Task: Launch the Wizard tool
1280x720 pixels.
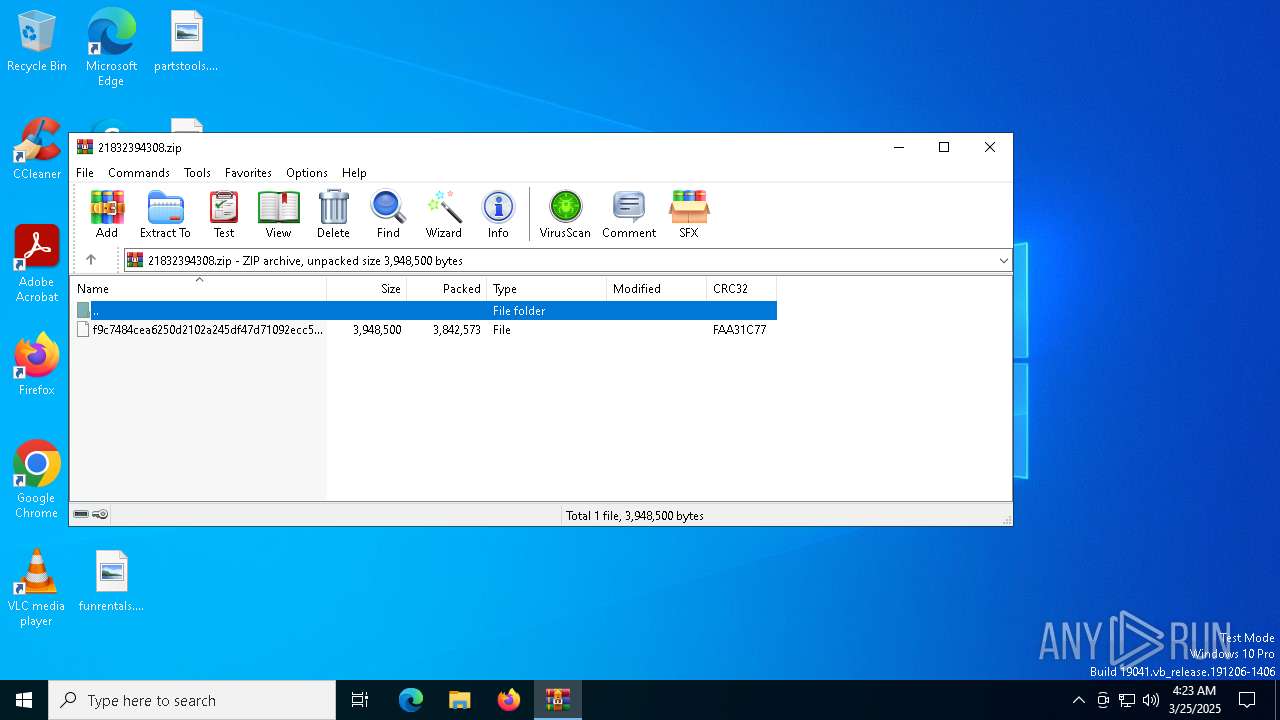Action: pos(444,215)
